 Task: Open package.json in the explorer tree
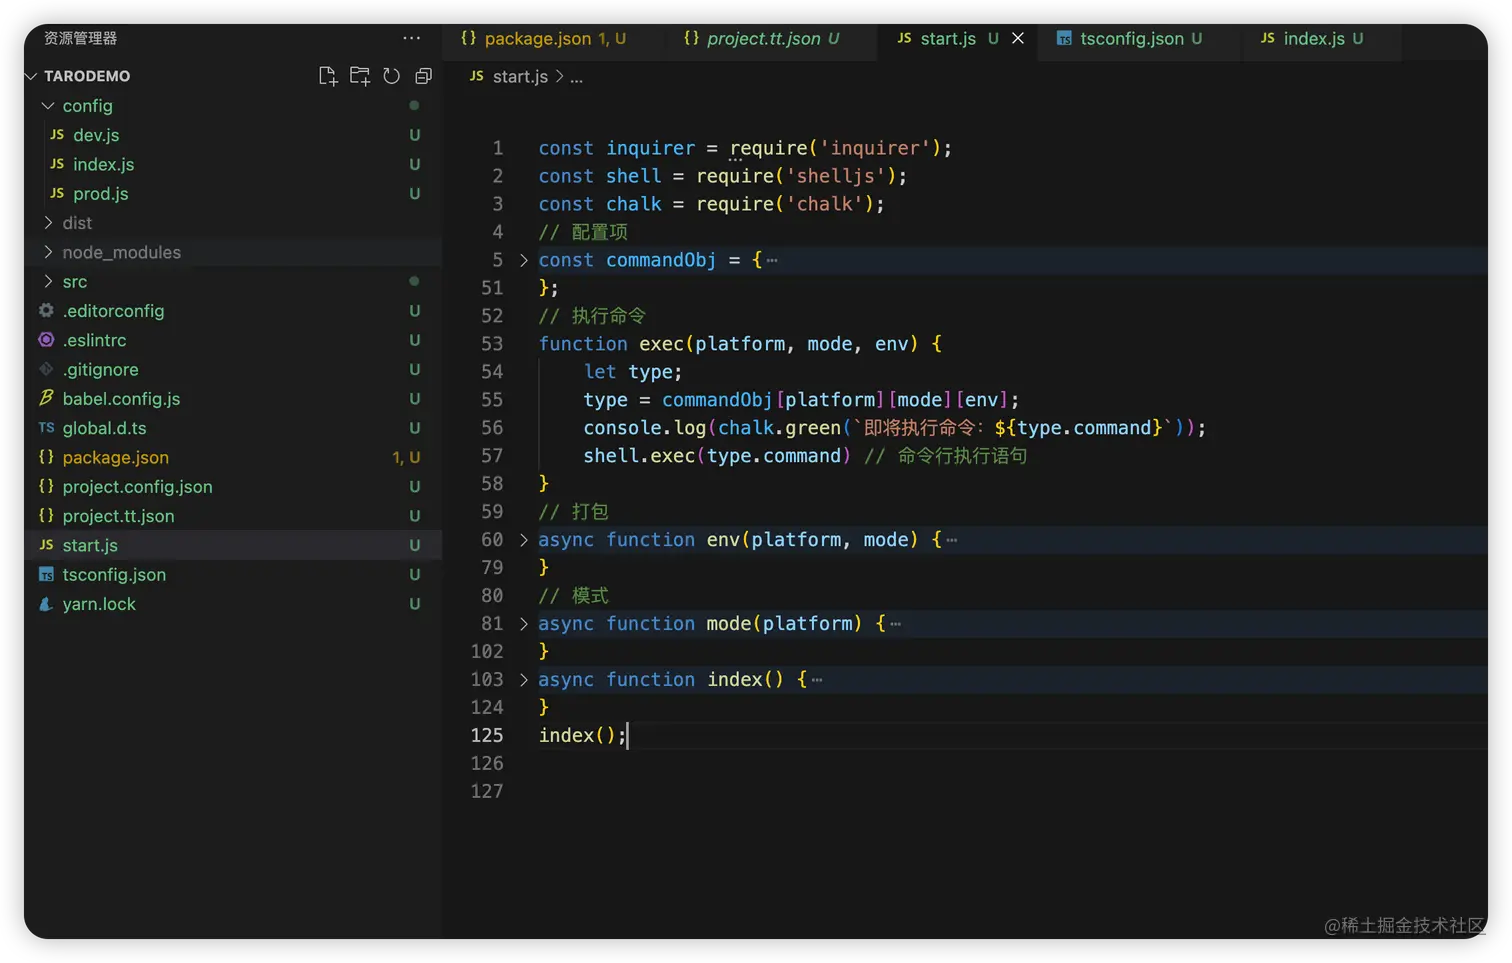pos(233,457)
